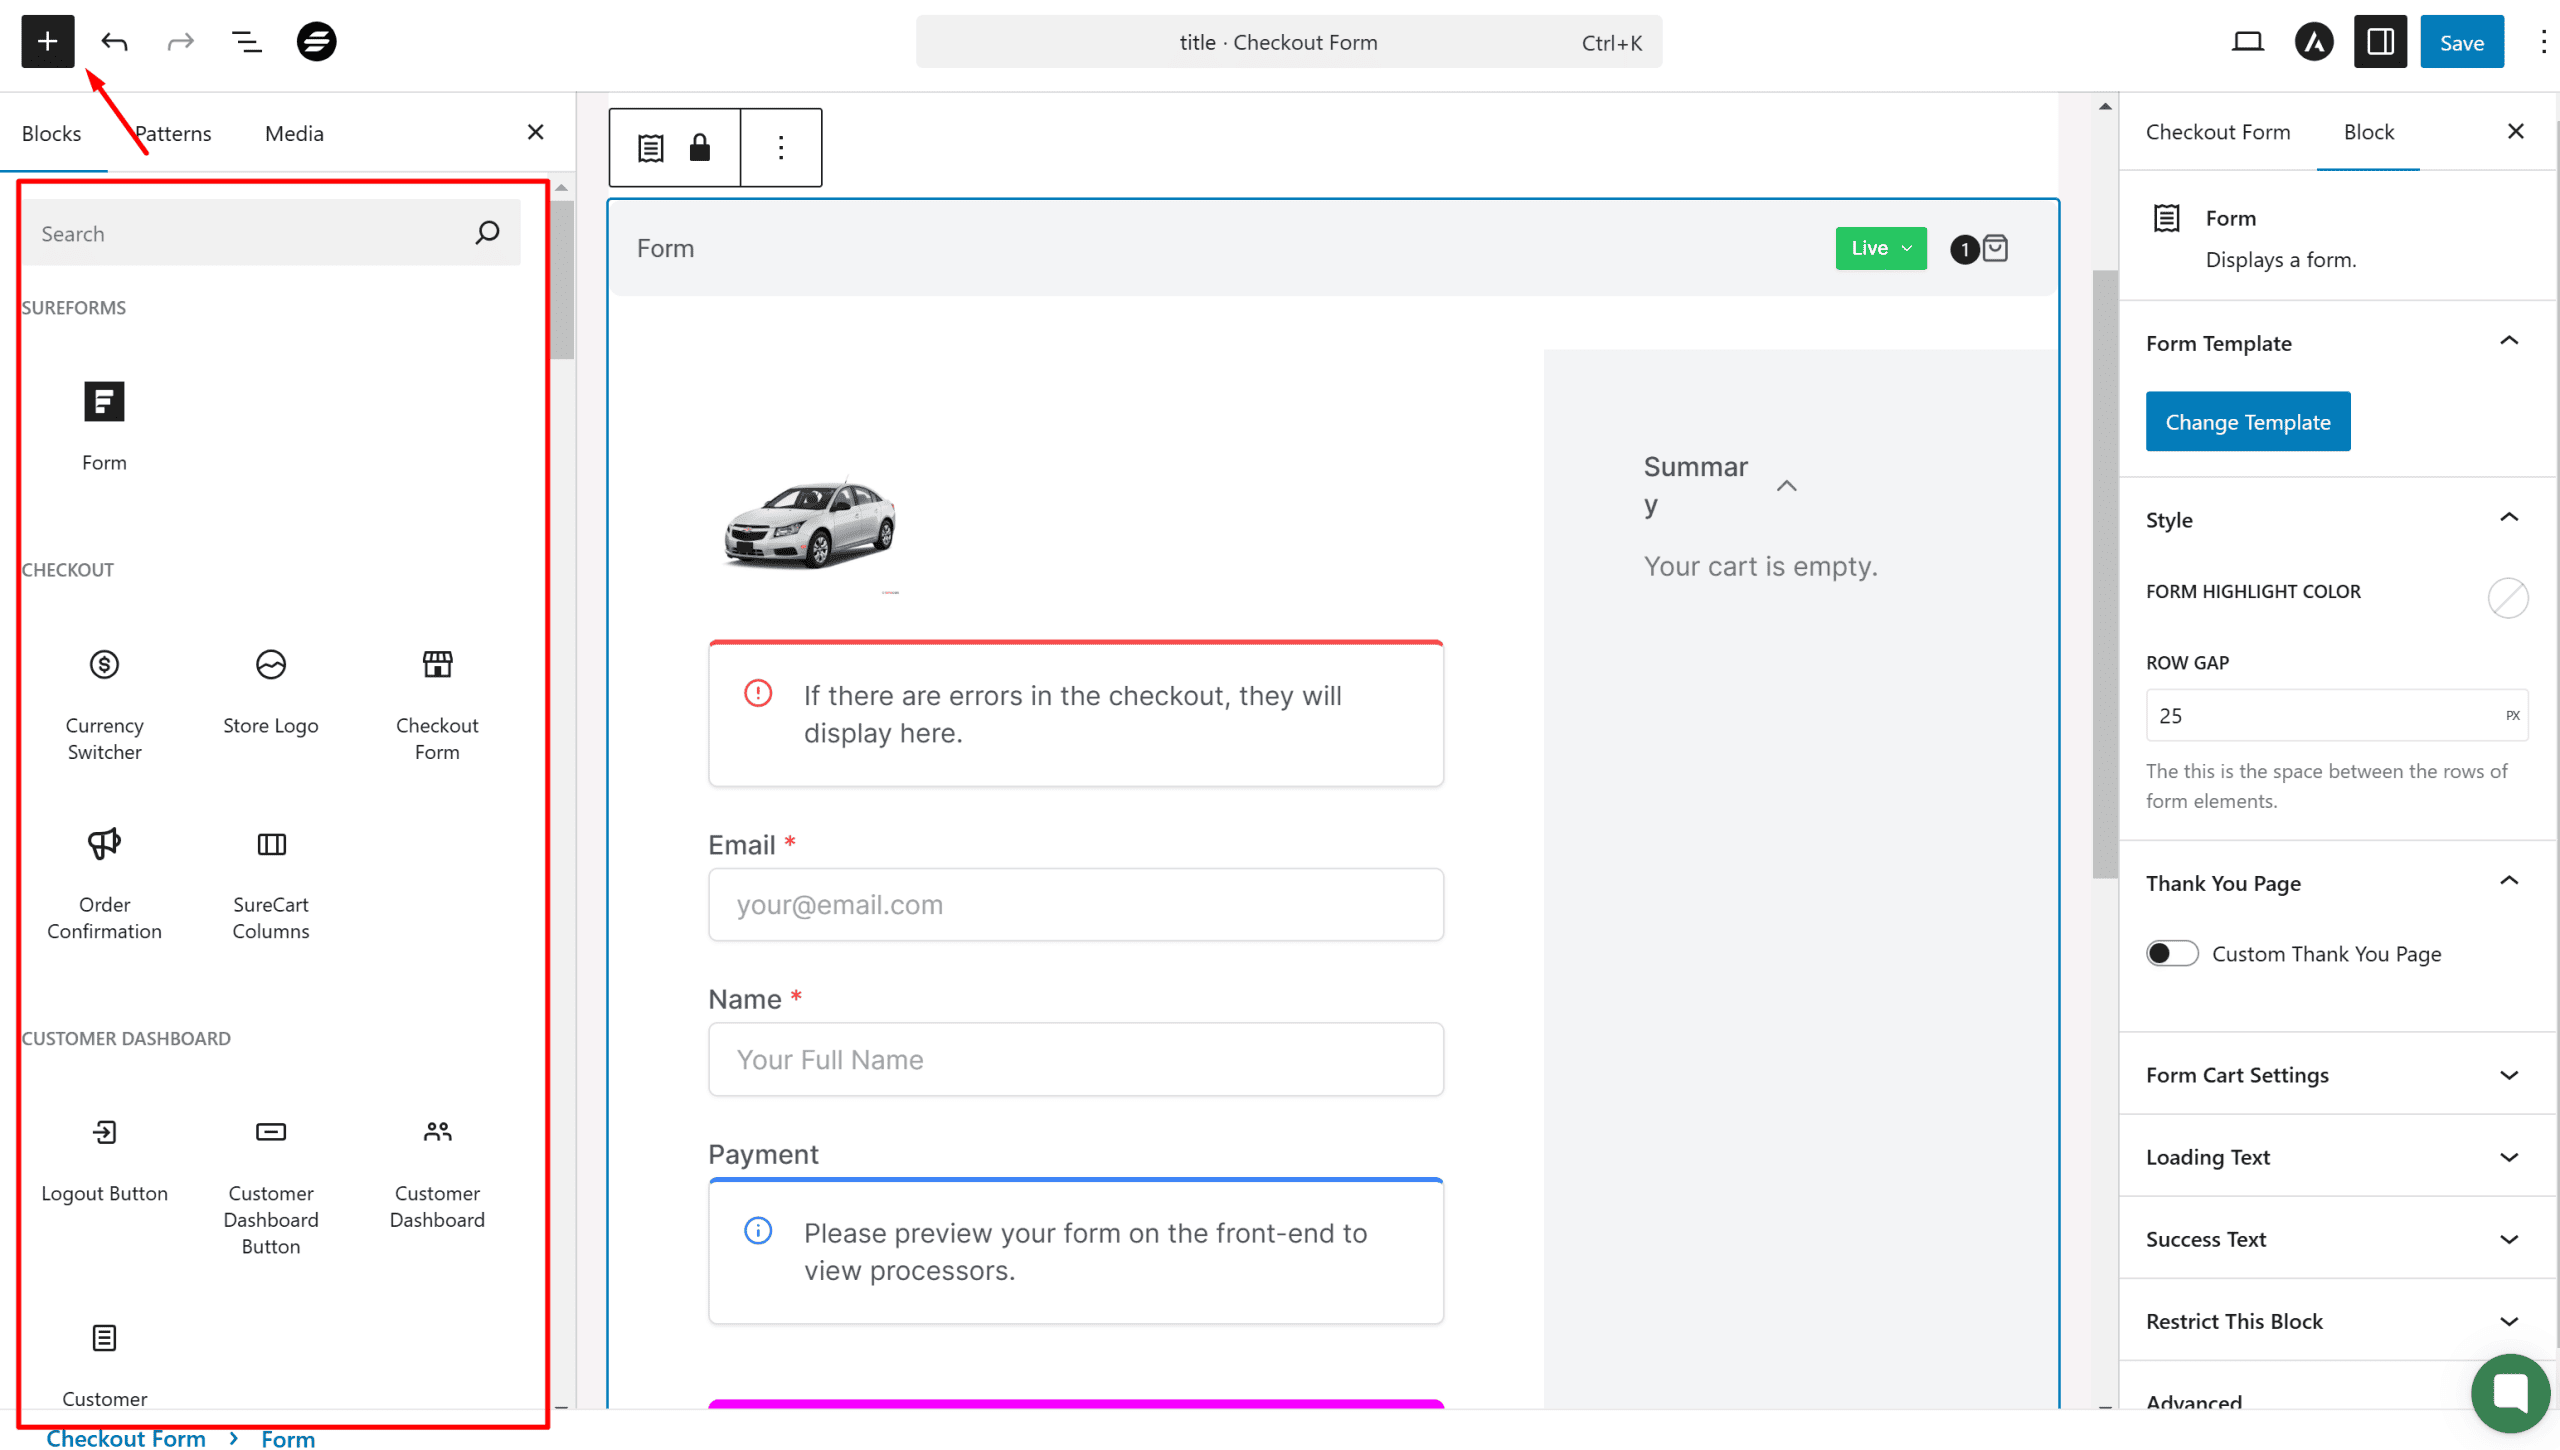Enable Custom Thank You Page toggle
Viewport: 2560px width, 1450px height.
coord(2171,953)
